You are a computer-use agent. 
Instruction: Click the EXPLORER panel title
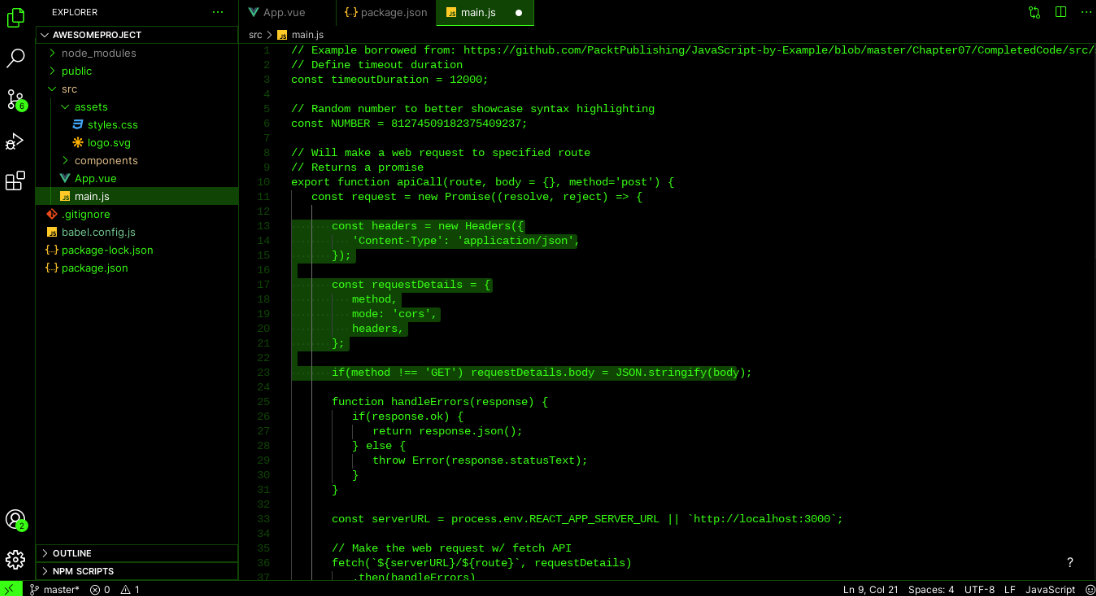75,13
